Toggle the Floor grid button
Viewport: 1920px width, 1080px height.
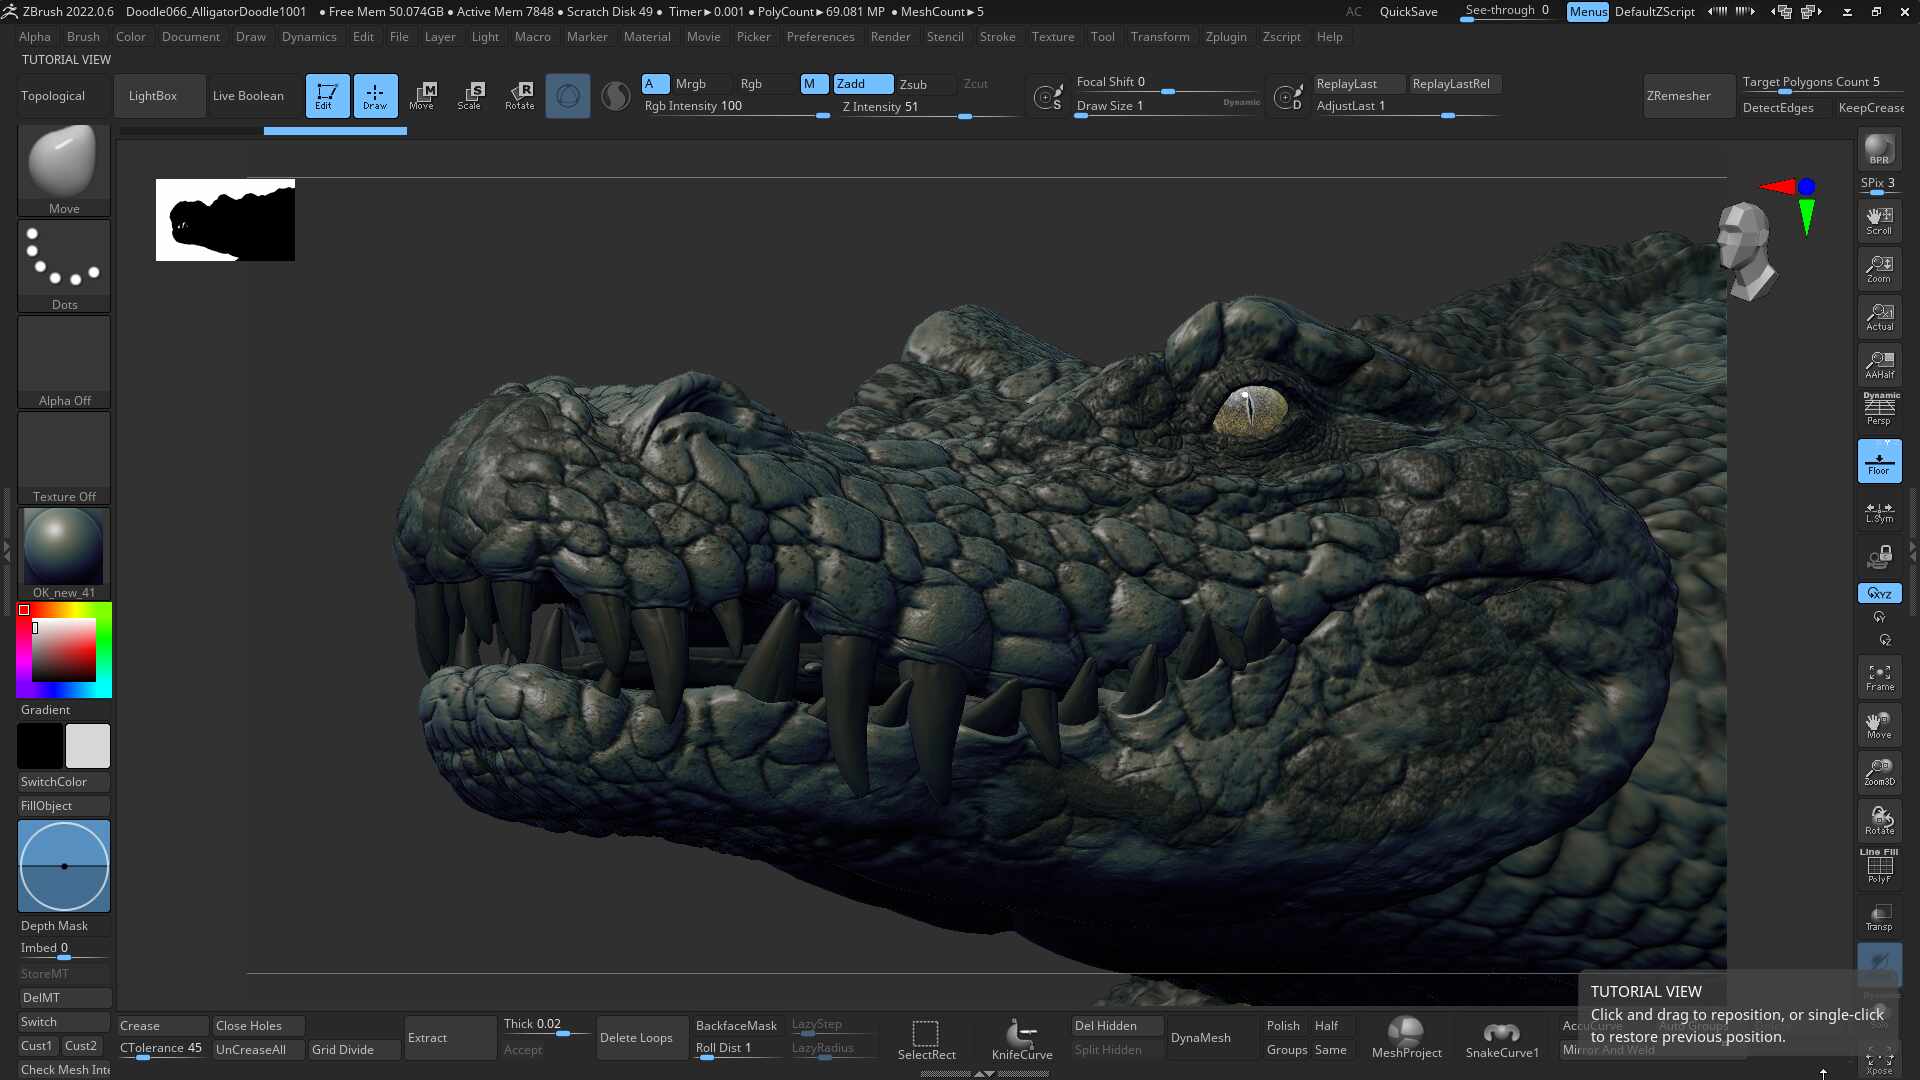pos(1879,461)
